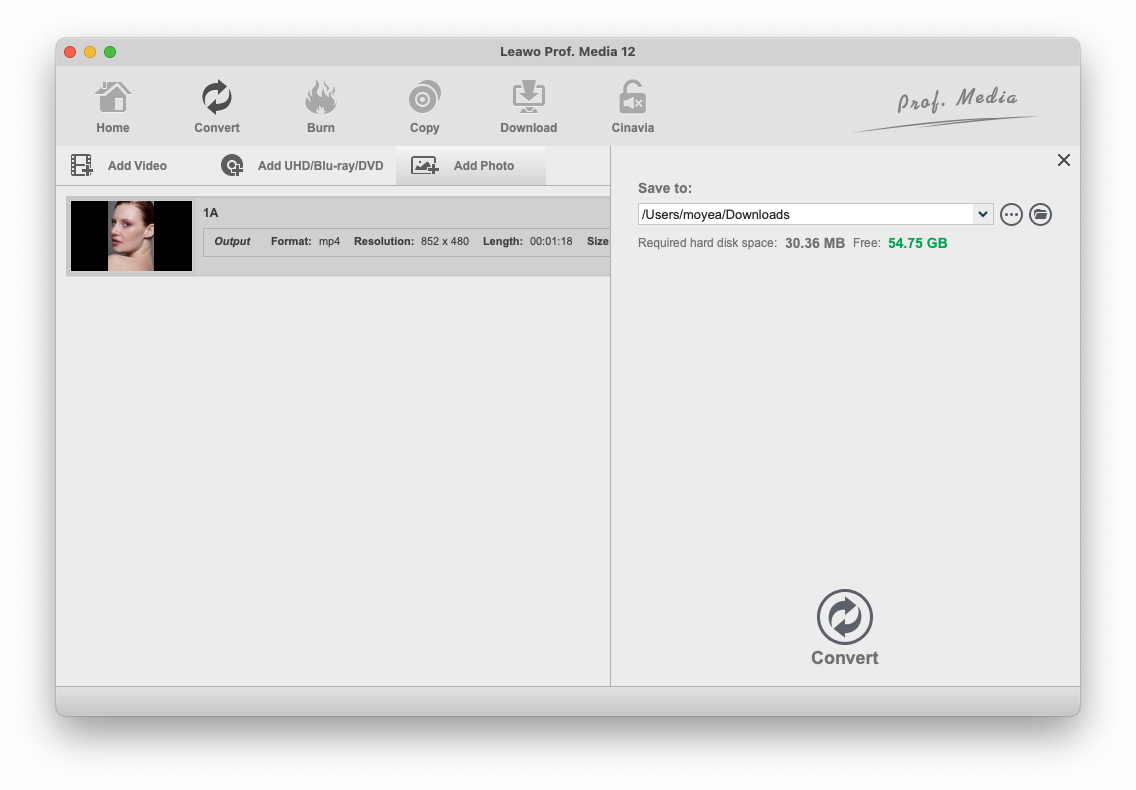Select the 1A video thumbnail

(x=131, y=236)
